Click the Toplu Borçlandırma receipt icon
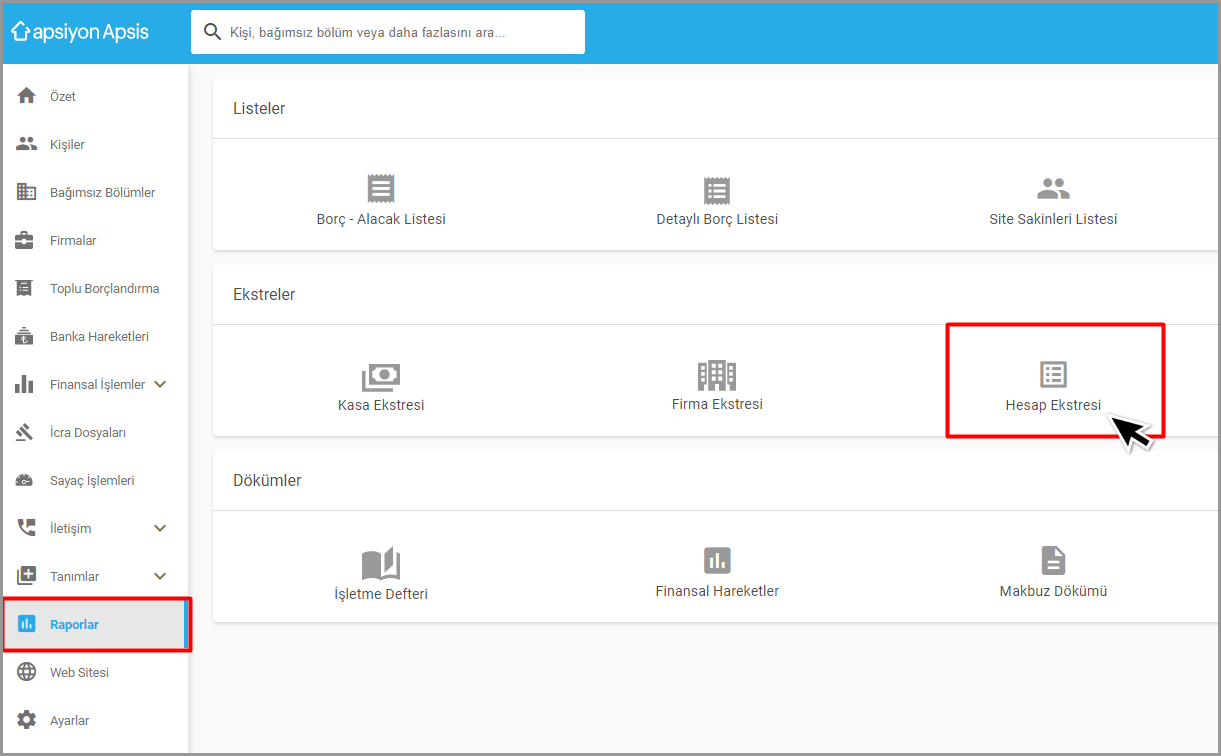 [x=26, y=288]
